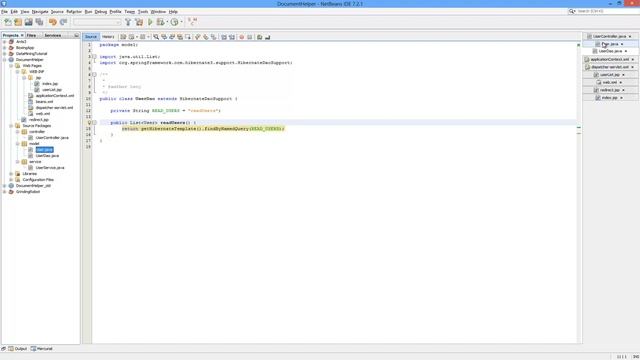Collapse the Javadoc comment fold marker

pyautogui.click(x=94, y=75)
